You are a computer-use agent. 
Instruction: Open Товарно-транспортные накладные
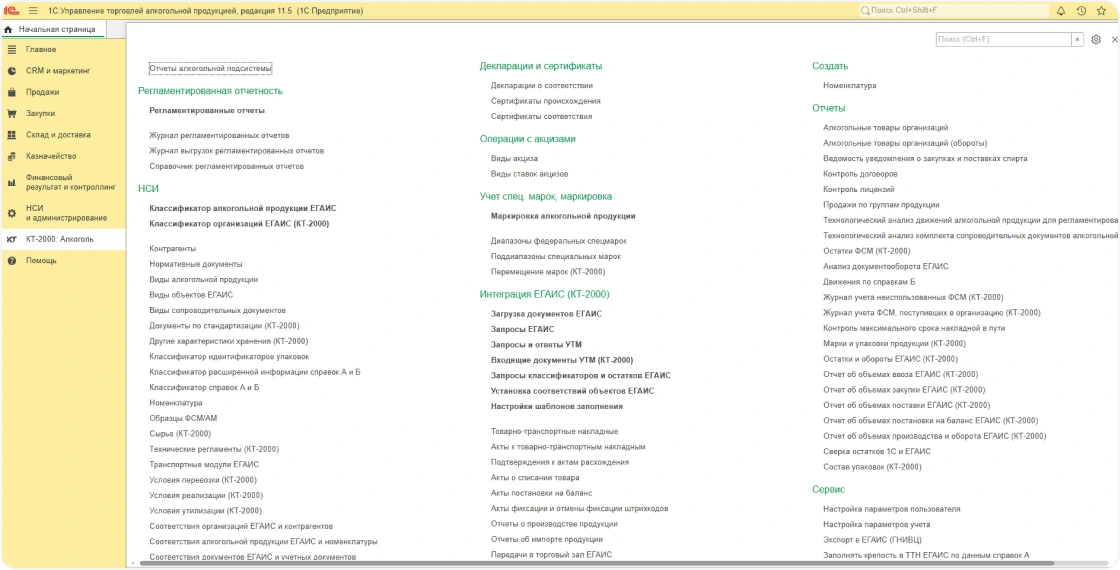(554, 431)
